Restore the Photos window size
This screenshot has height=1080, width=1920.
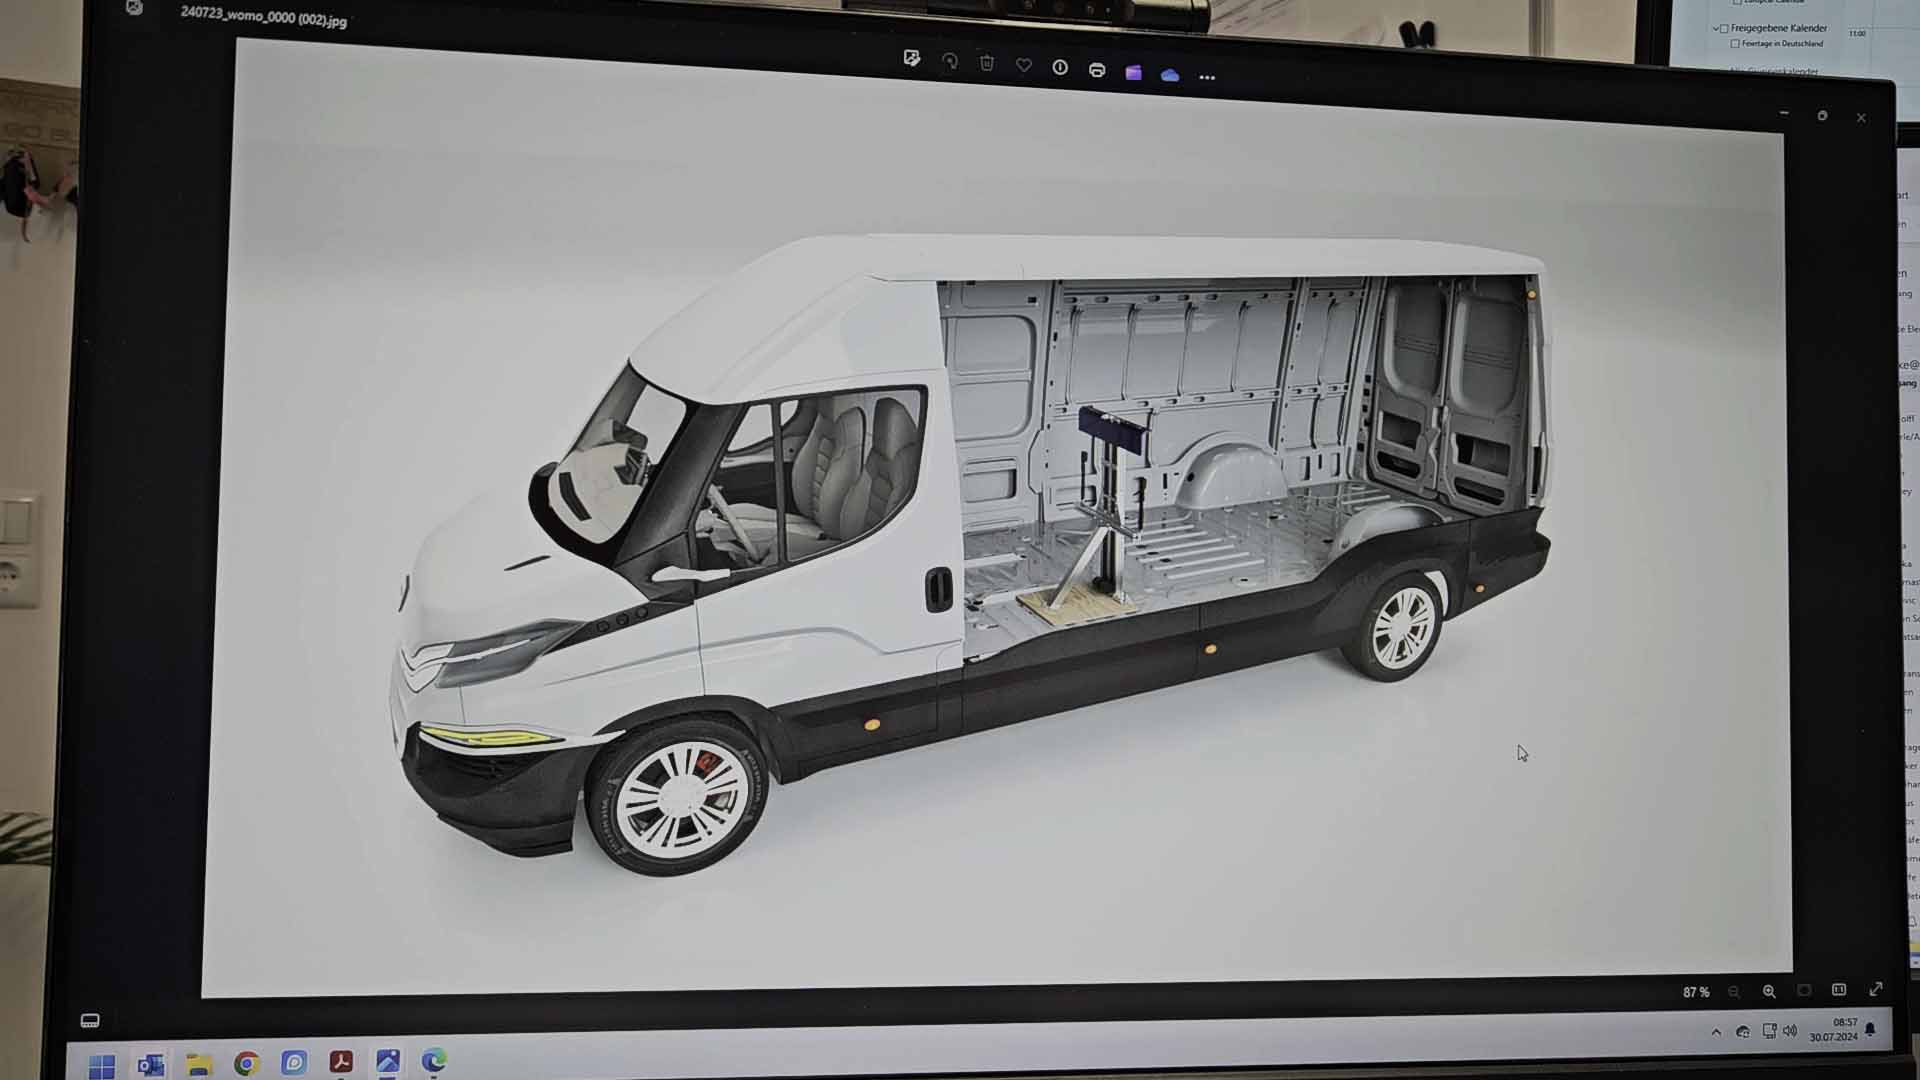[x=1822, y=116]
